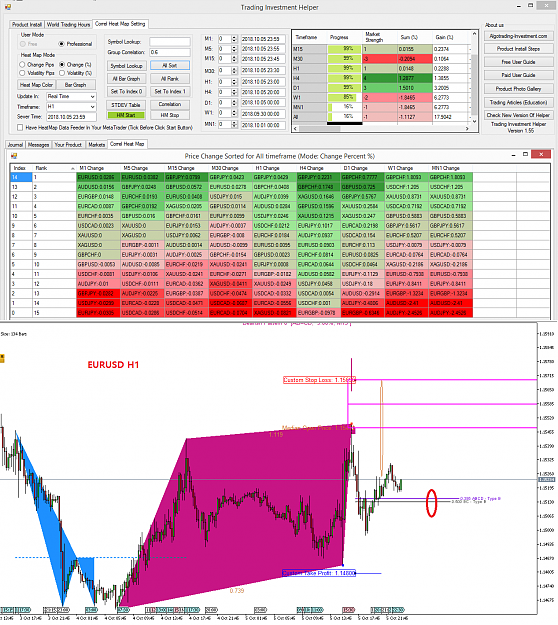Stop heat map with HM Stop
The height and width of the screenshot is (625, 558).
pos(170,115)
